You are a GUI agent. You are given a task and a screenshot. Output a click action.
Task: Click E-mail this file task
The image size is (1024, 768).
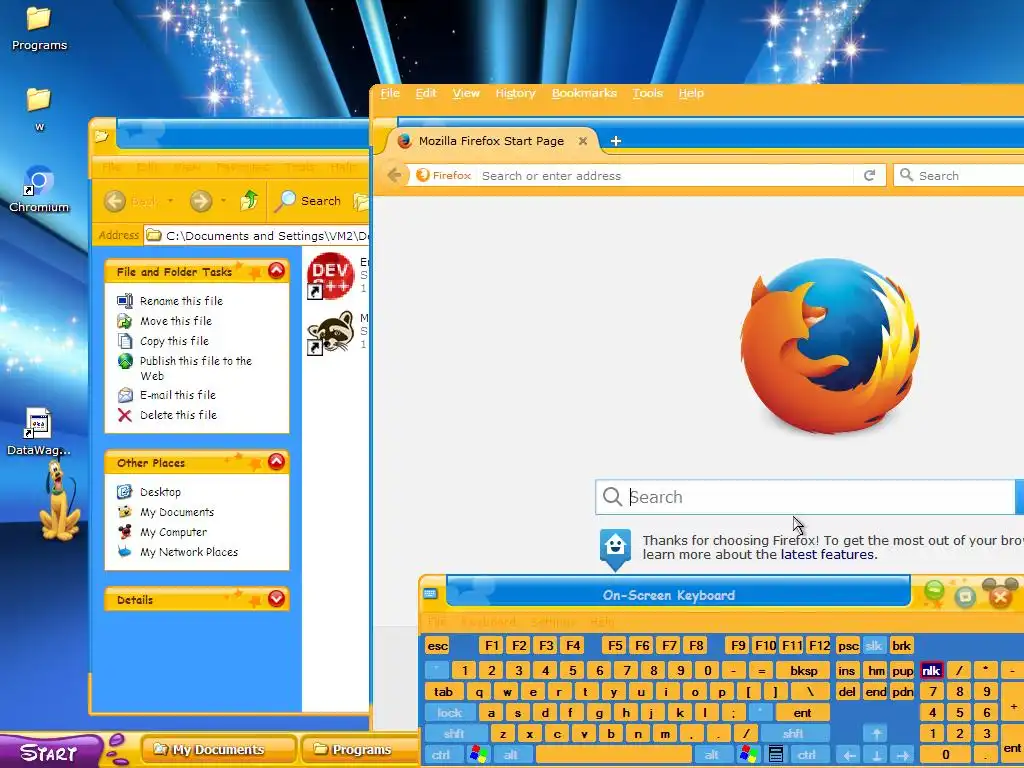pos(177,395)
